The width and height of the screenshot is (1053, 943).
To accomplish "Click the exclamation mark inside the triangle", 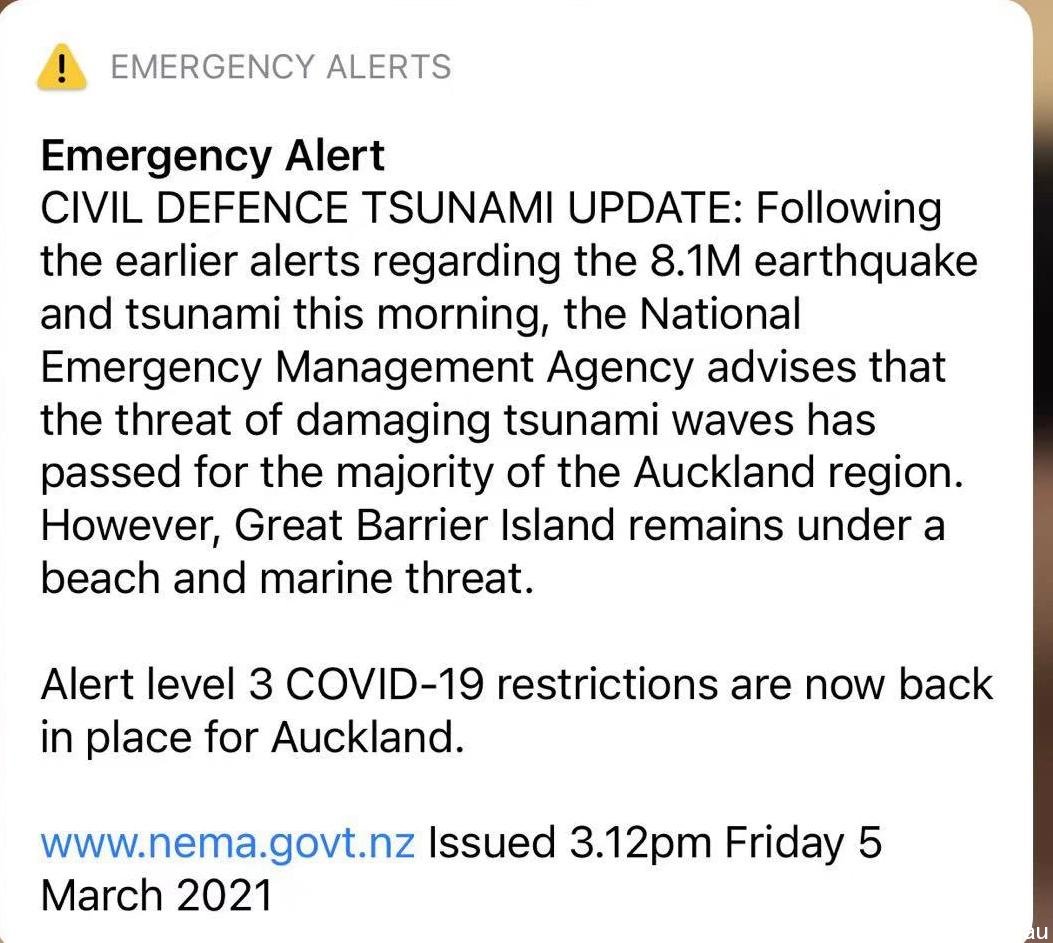I will point(61,69).
